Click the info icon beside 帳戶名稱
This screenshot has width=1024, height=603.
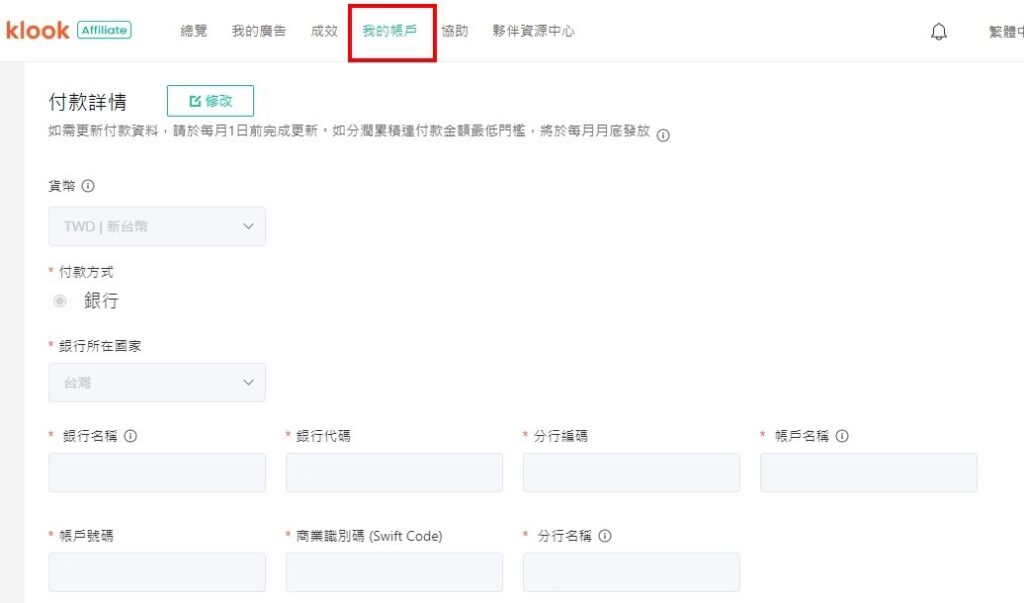point(842,436)
